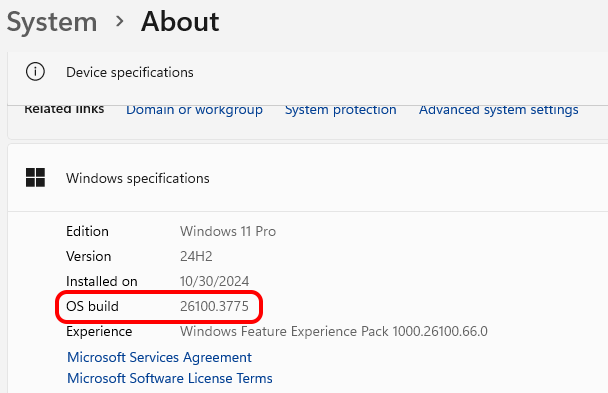This screenshot has height=393, width=608.
Task: Select the OS build number 26100.3775
Action: pos(214,306)
